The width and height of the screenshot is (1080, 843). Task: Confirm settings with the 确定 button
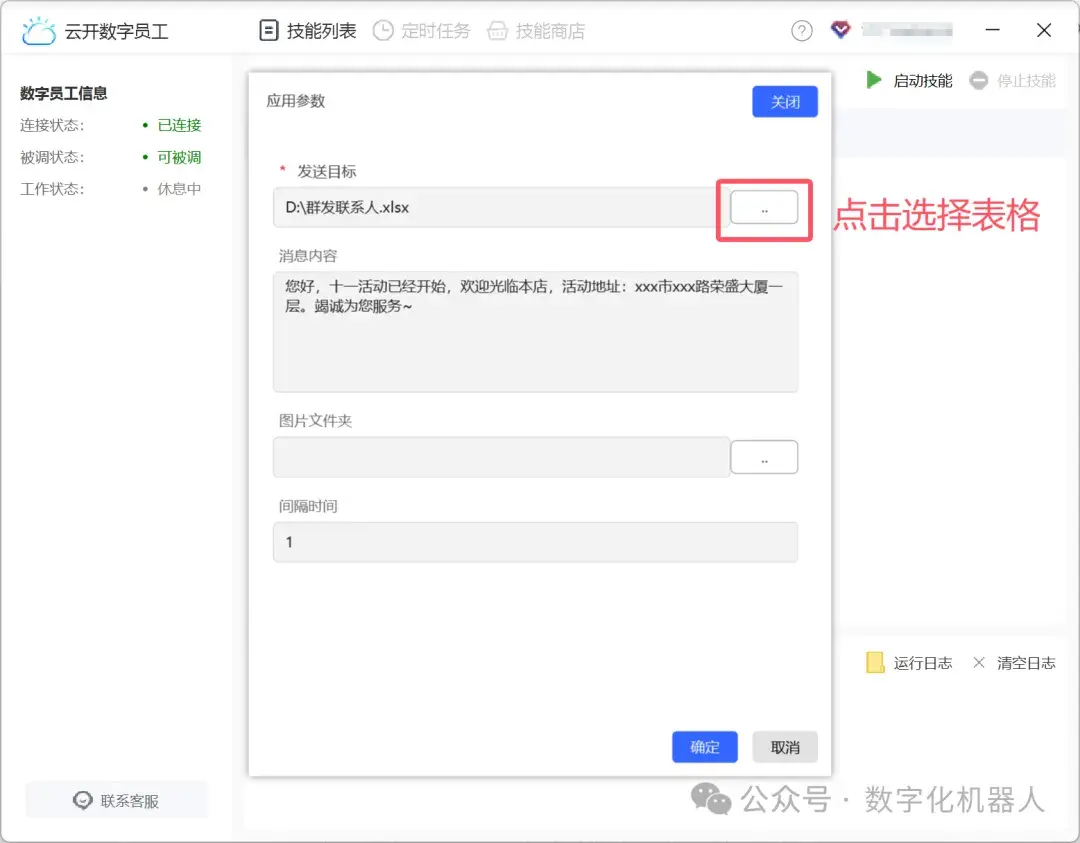(705, 747)
